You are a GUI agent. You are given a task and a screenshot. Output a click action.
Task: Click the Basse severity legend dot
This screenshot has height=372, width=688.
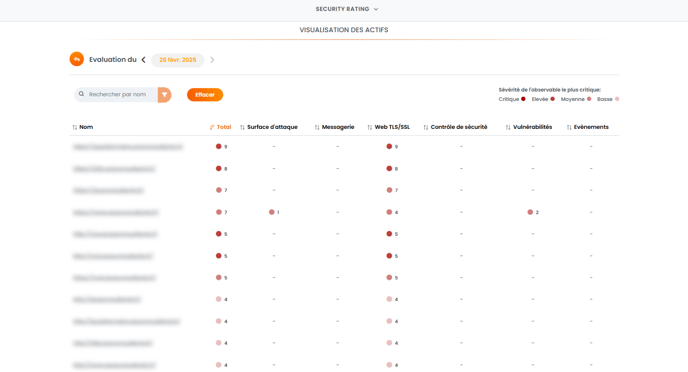point(617,99)
